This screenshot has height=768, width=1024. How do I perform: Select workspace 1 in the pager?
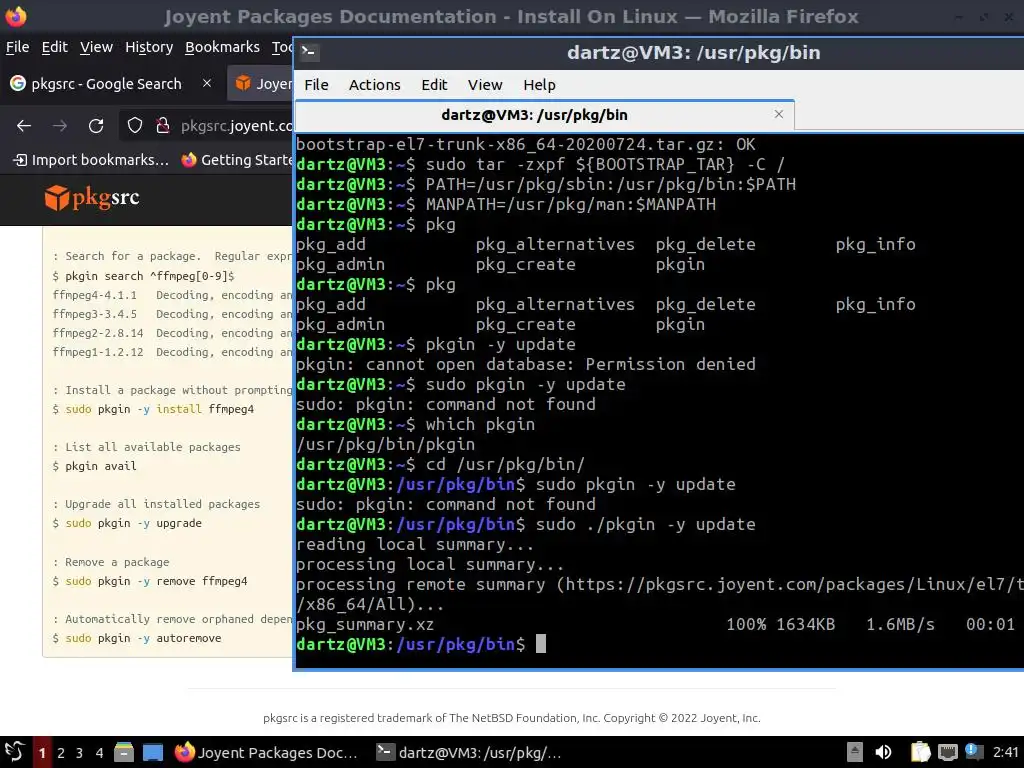[x=42, y=753]
